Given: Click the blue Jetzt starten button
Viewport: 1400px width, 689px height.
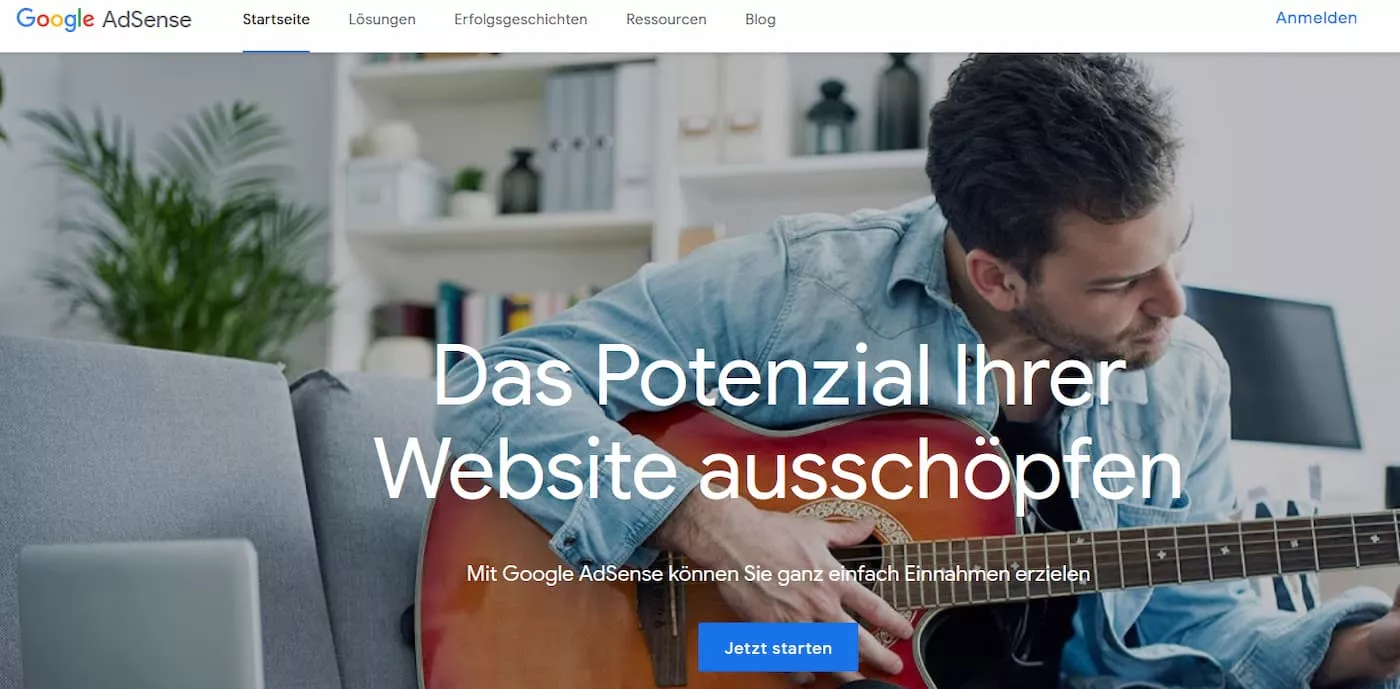Looking at the screenshot, I should pyautogui.click(x=778, y=647).
